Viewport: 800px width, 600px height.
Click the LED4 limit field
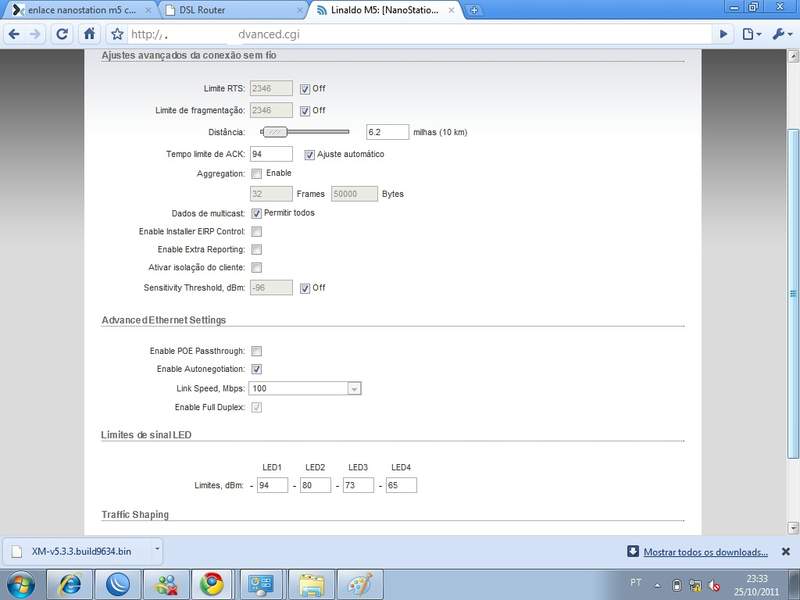click(401, 485)
